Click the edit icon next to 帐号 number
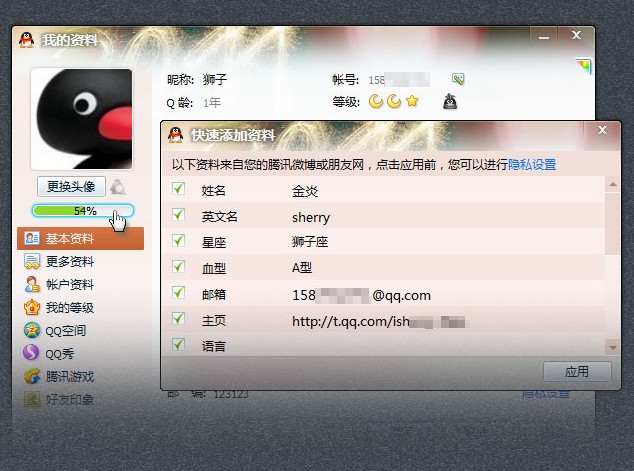The width and height of the screenshot is (634, 471). point(458,79)
